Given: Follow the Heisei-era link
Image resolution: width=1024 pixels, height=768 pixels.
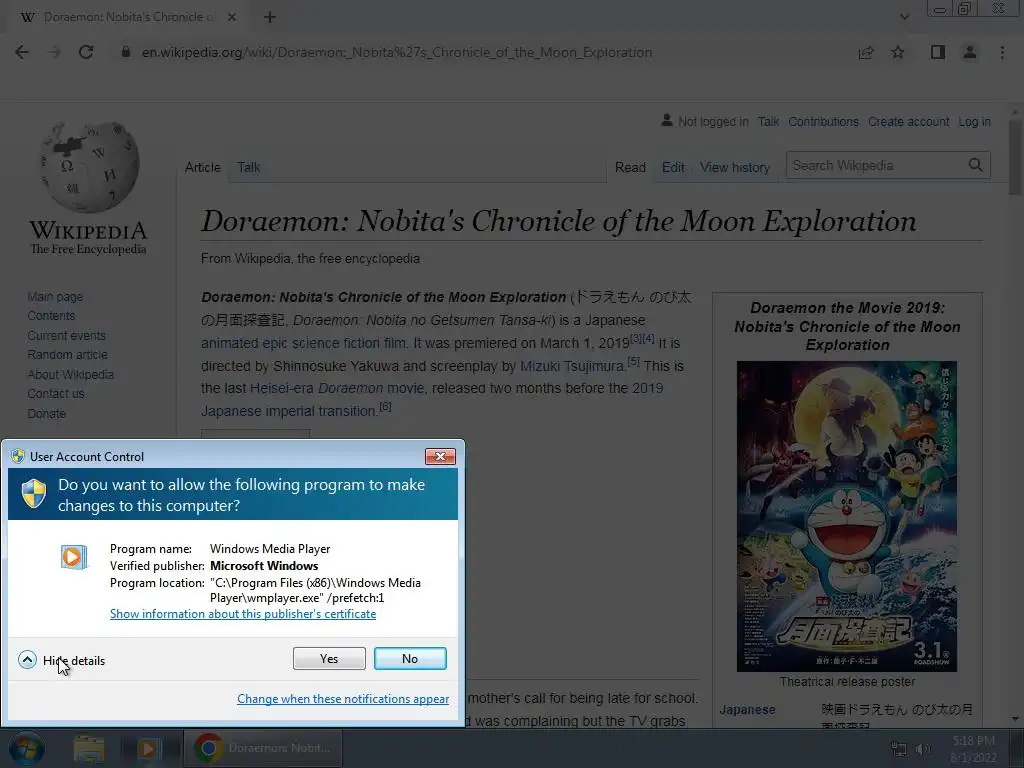Looking at the screenshot, I should pos(281,388).
